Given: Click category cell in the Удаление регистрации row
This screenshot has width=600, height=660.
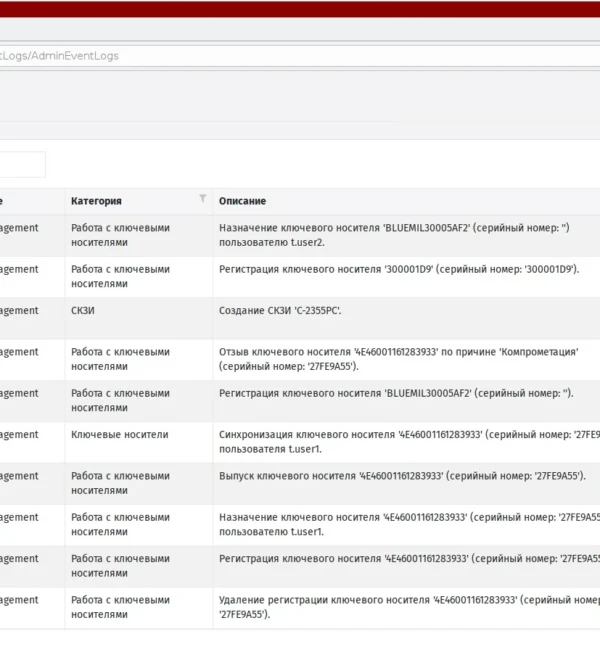Looking at the screenshot, I should (x=120, y=607).
